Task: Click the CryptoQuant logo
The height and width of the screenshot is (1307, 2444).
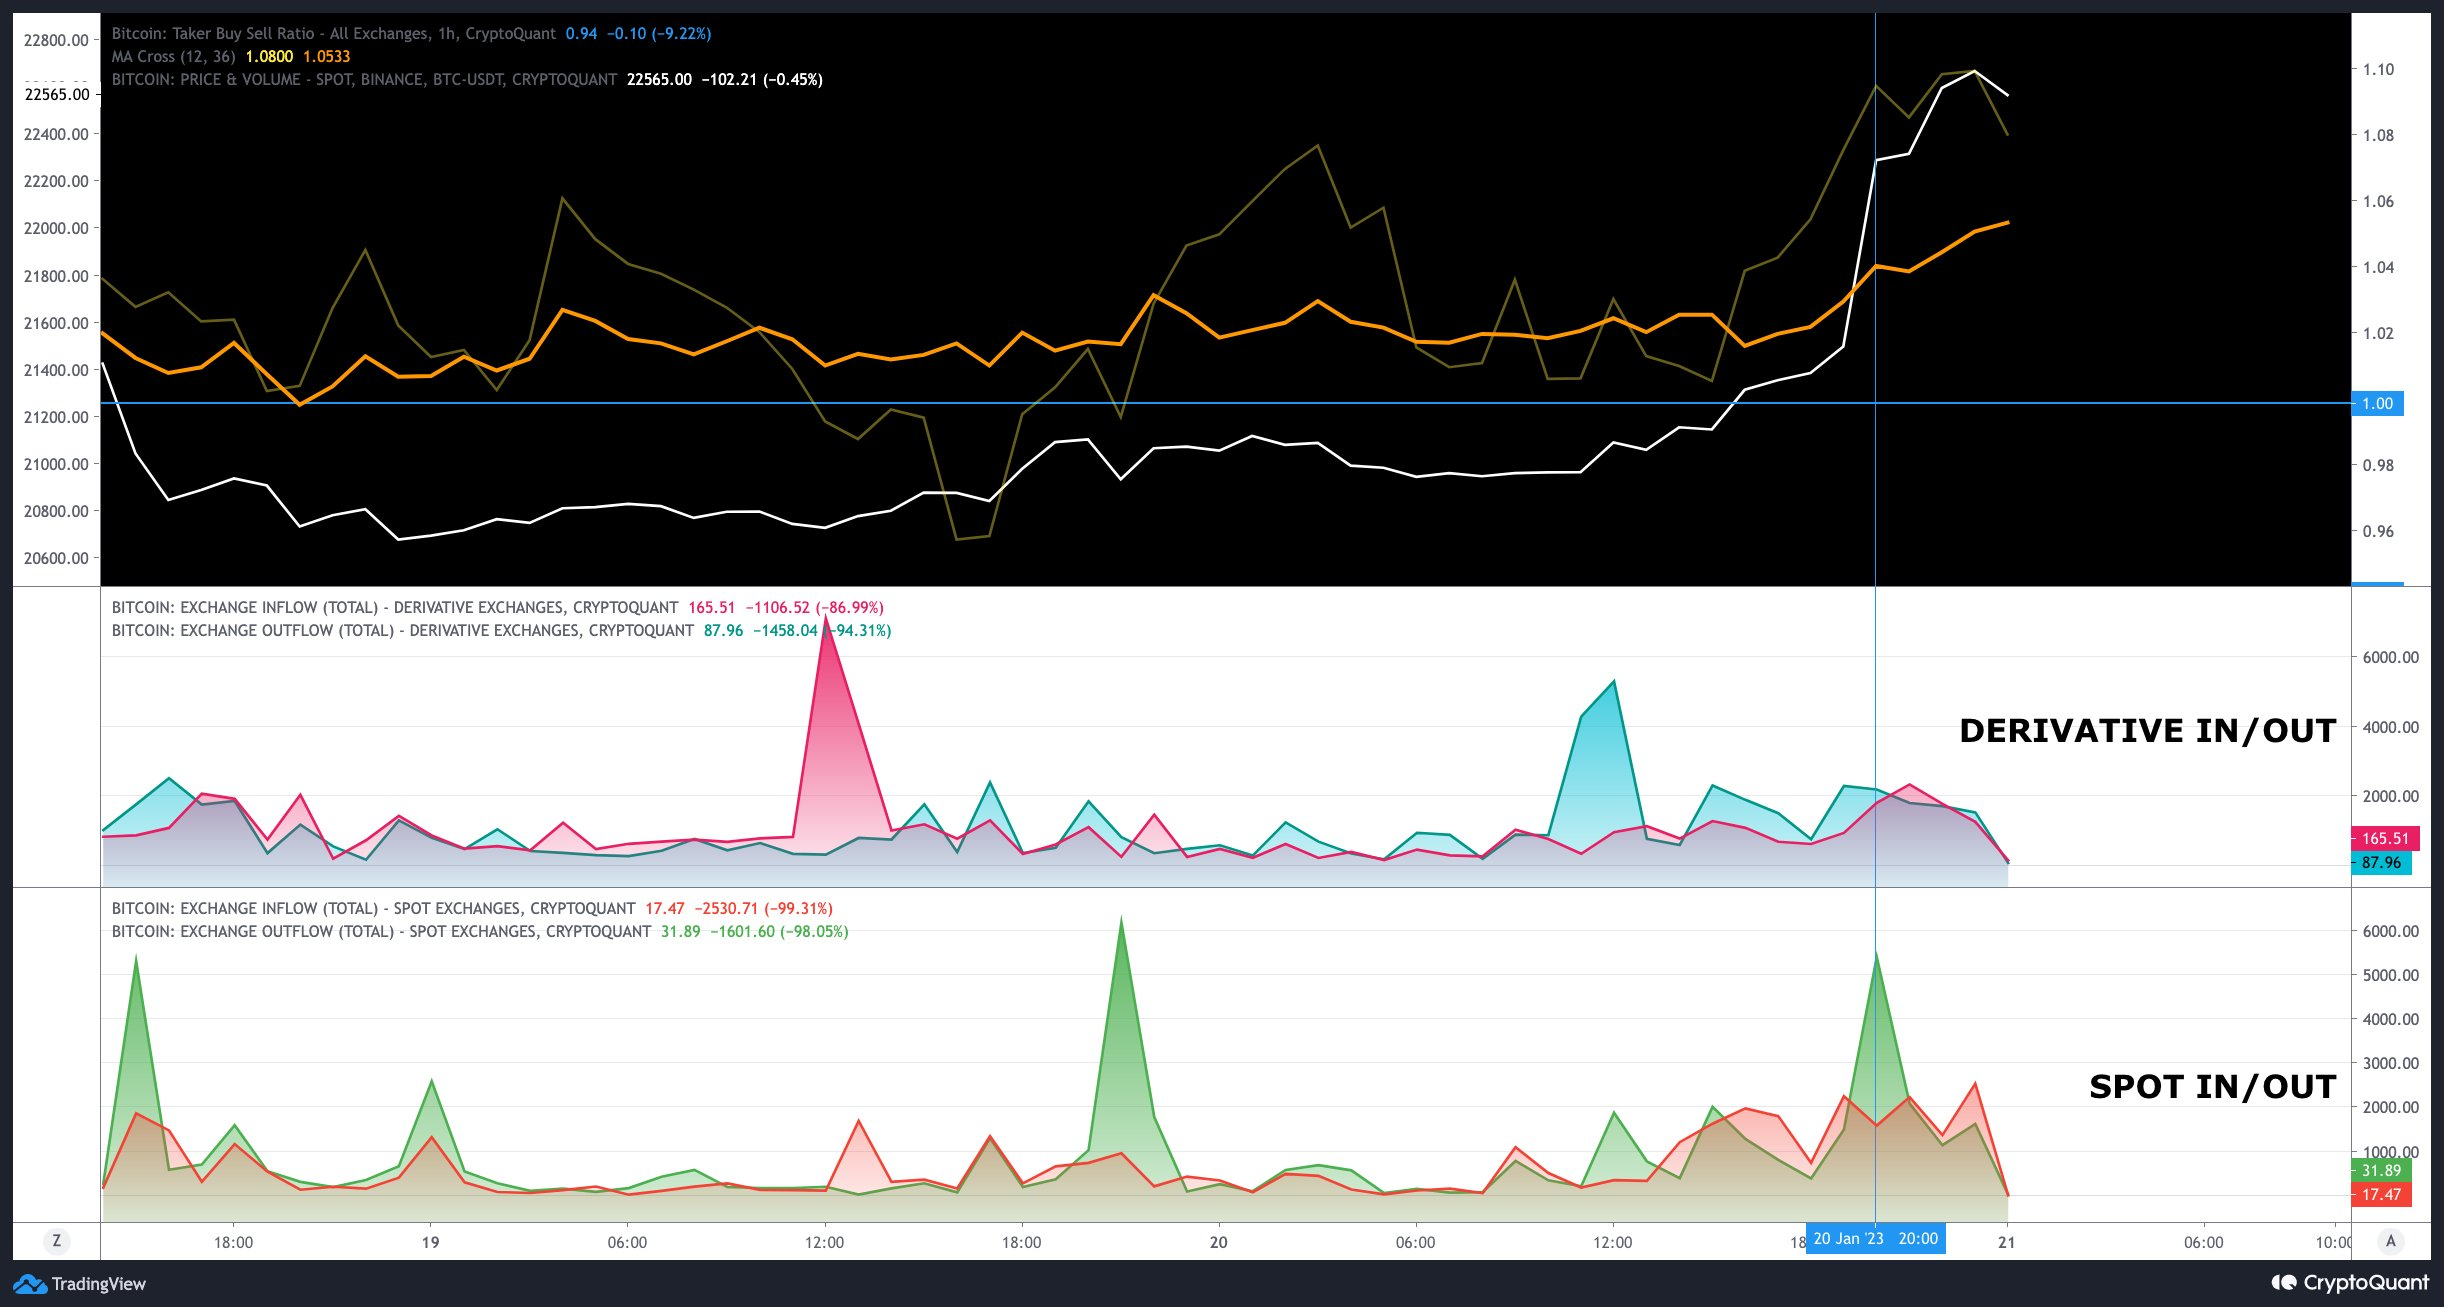Action: 2348,1283
